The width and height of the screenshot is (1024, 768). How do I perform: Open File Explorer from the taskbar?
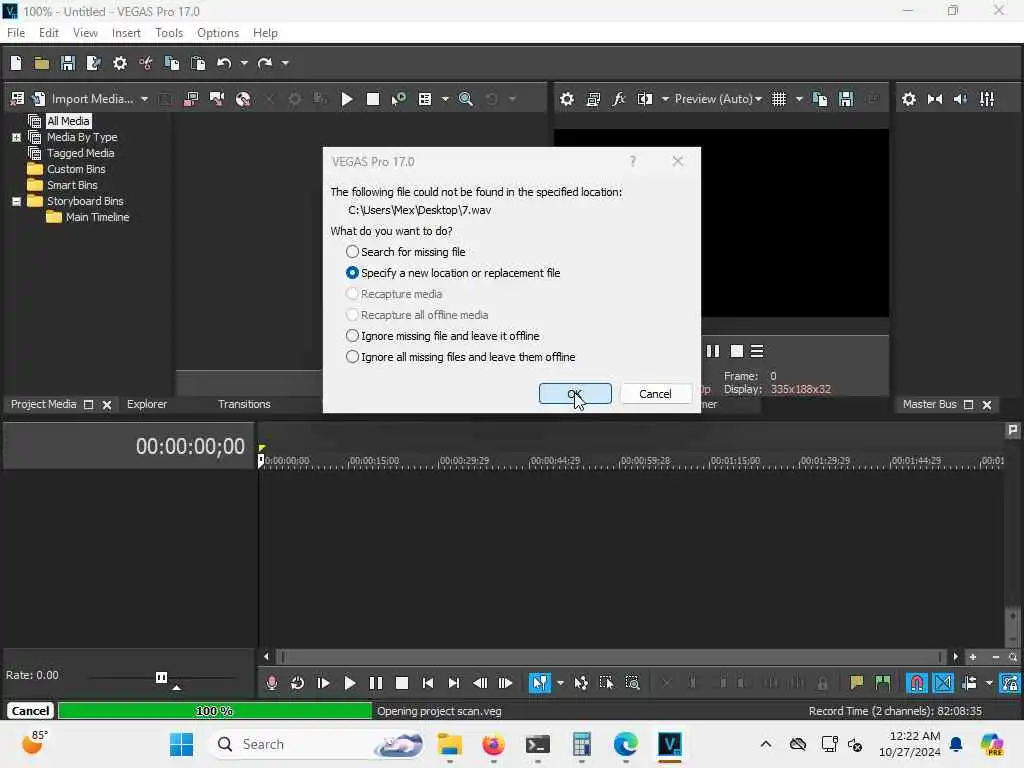[449, 744]
